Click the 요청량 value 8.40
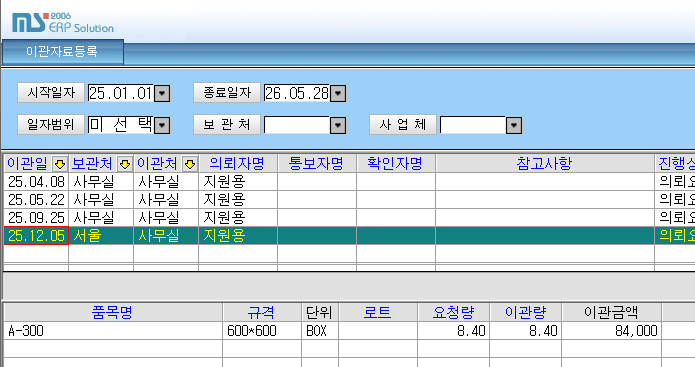Screen dimensions: 695x367 pyautogui.click(x=454, y=331)
